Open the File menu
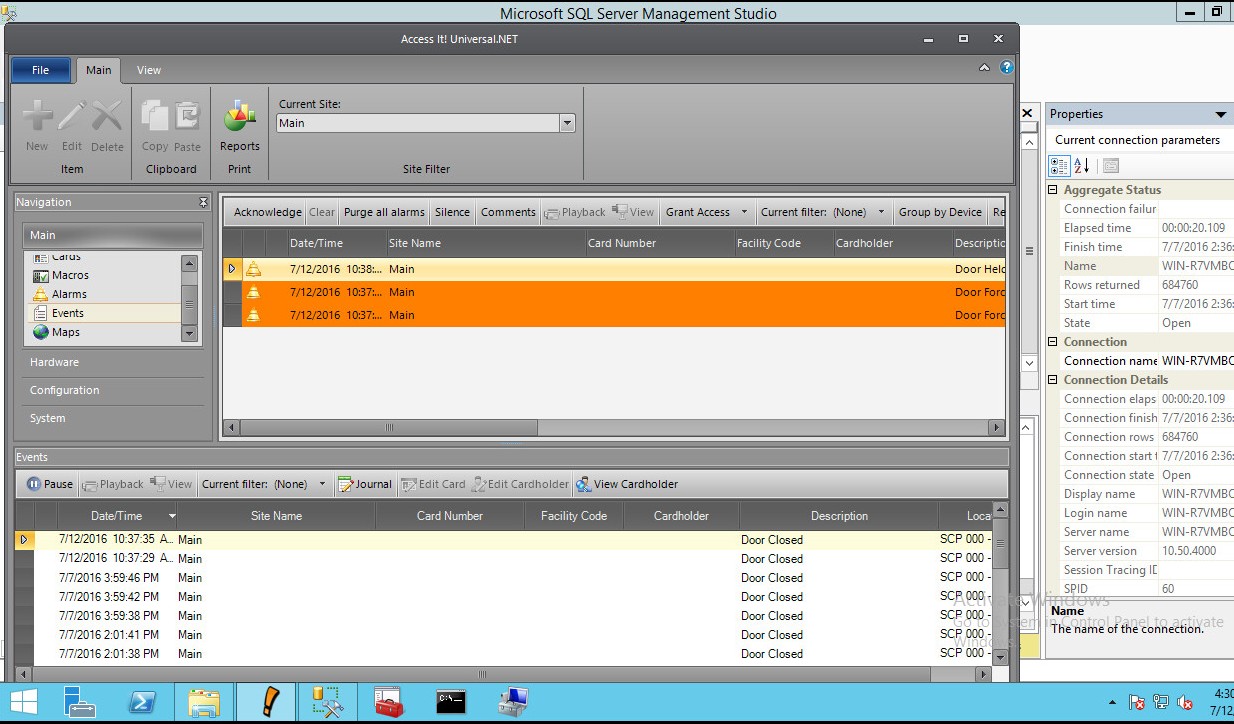Viewport: 1234px width, 724px height. 40,70
